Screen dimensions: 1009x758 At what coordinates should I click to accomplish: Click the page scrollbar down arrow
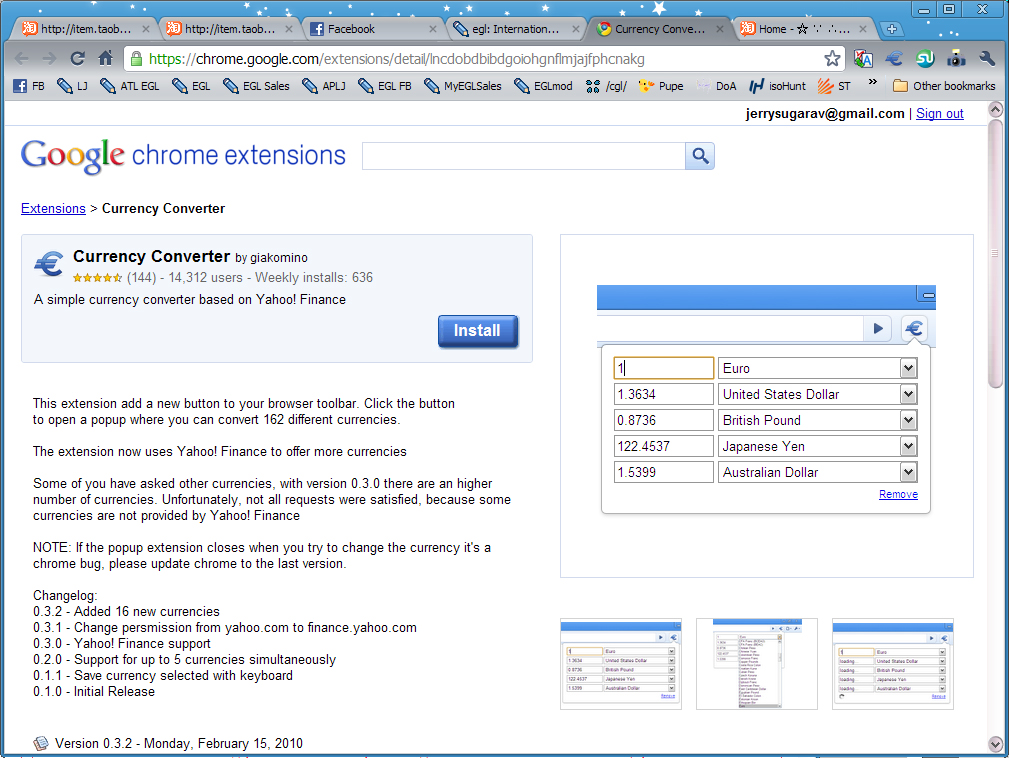995,744
